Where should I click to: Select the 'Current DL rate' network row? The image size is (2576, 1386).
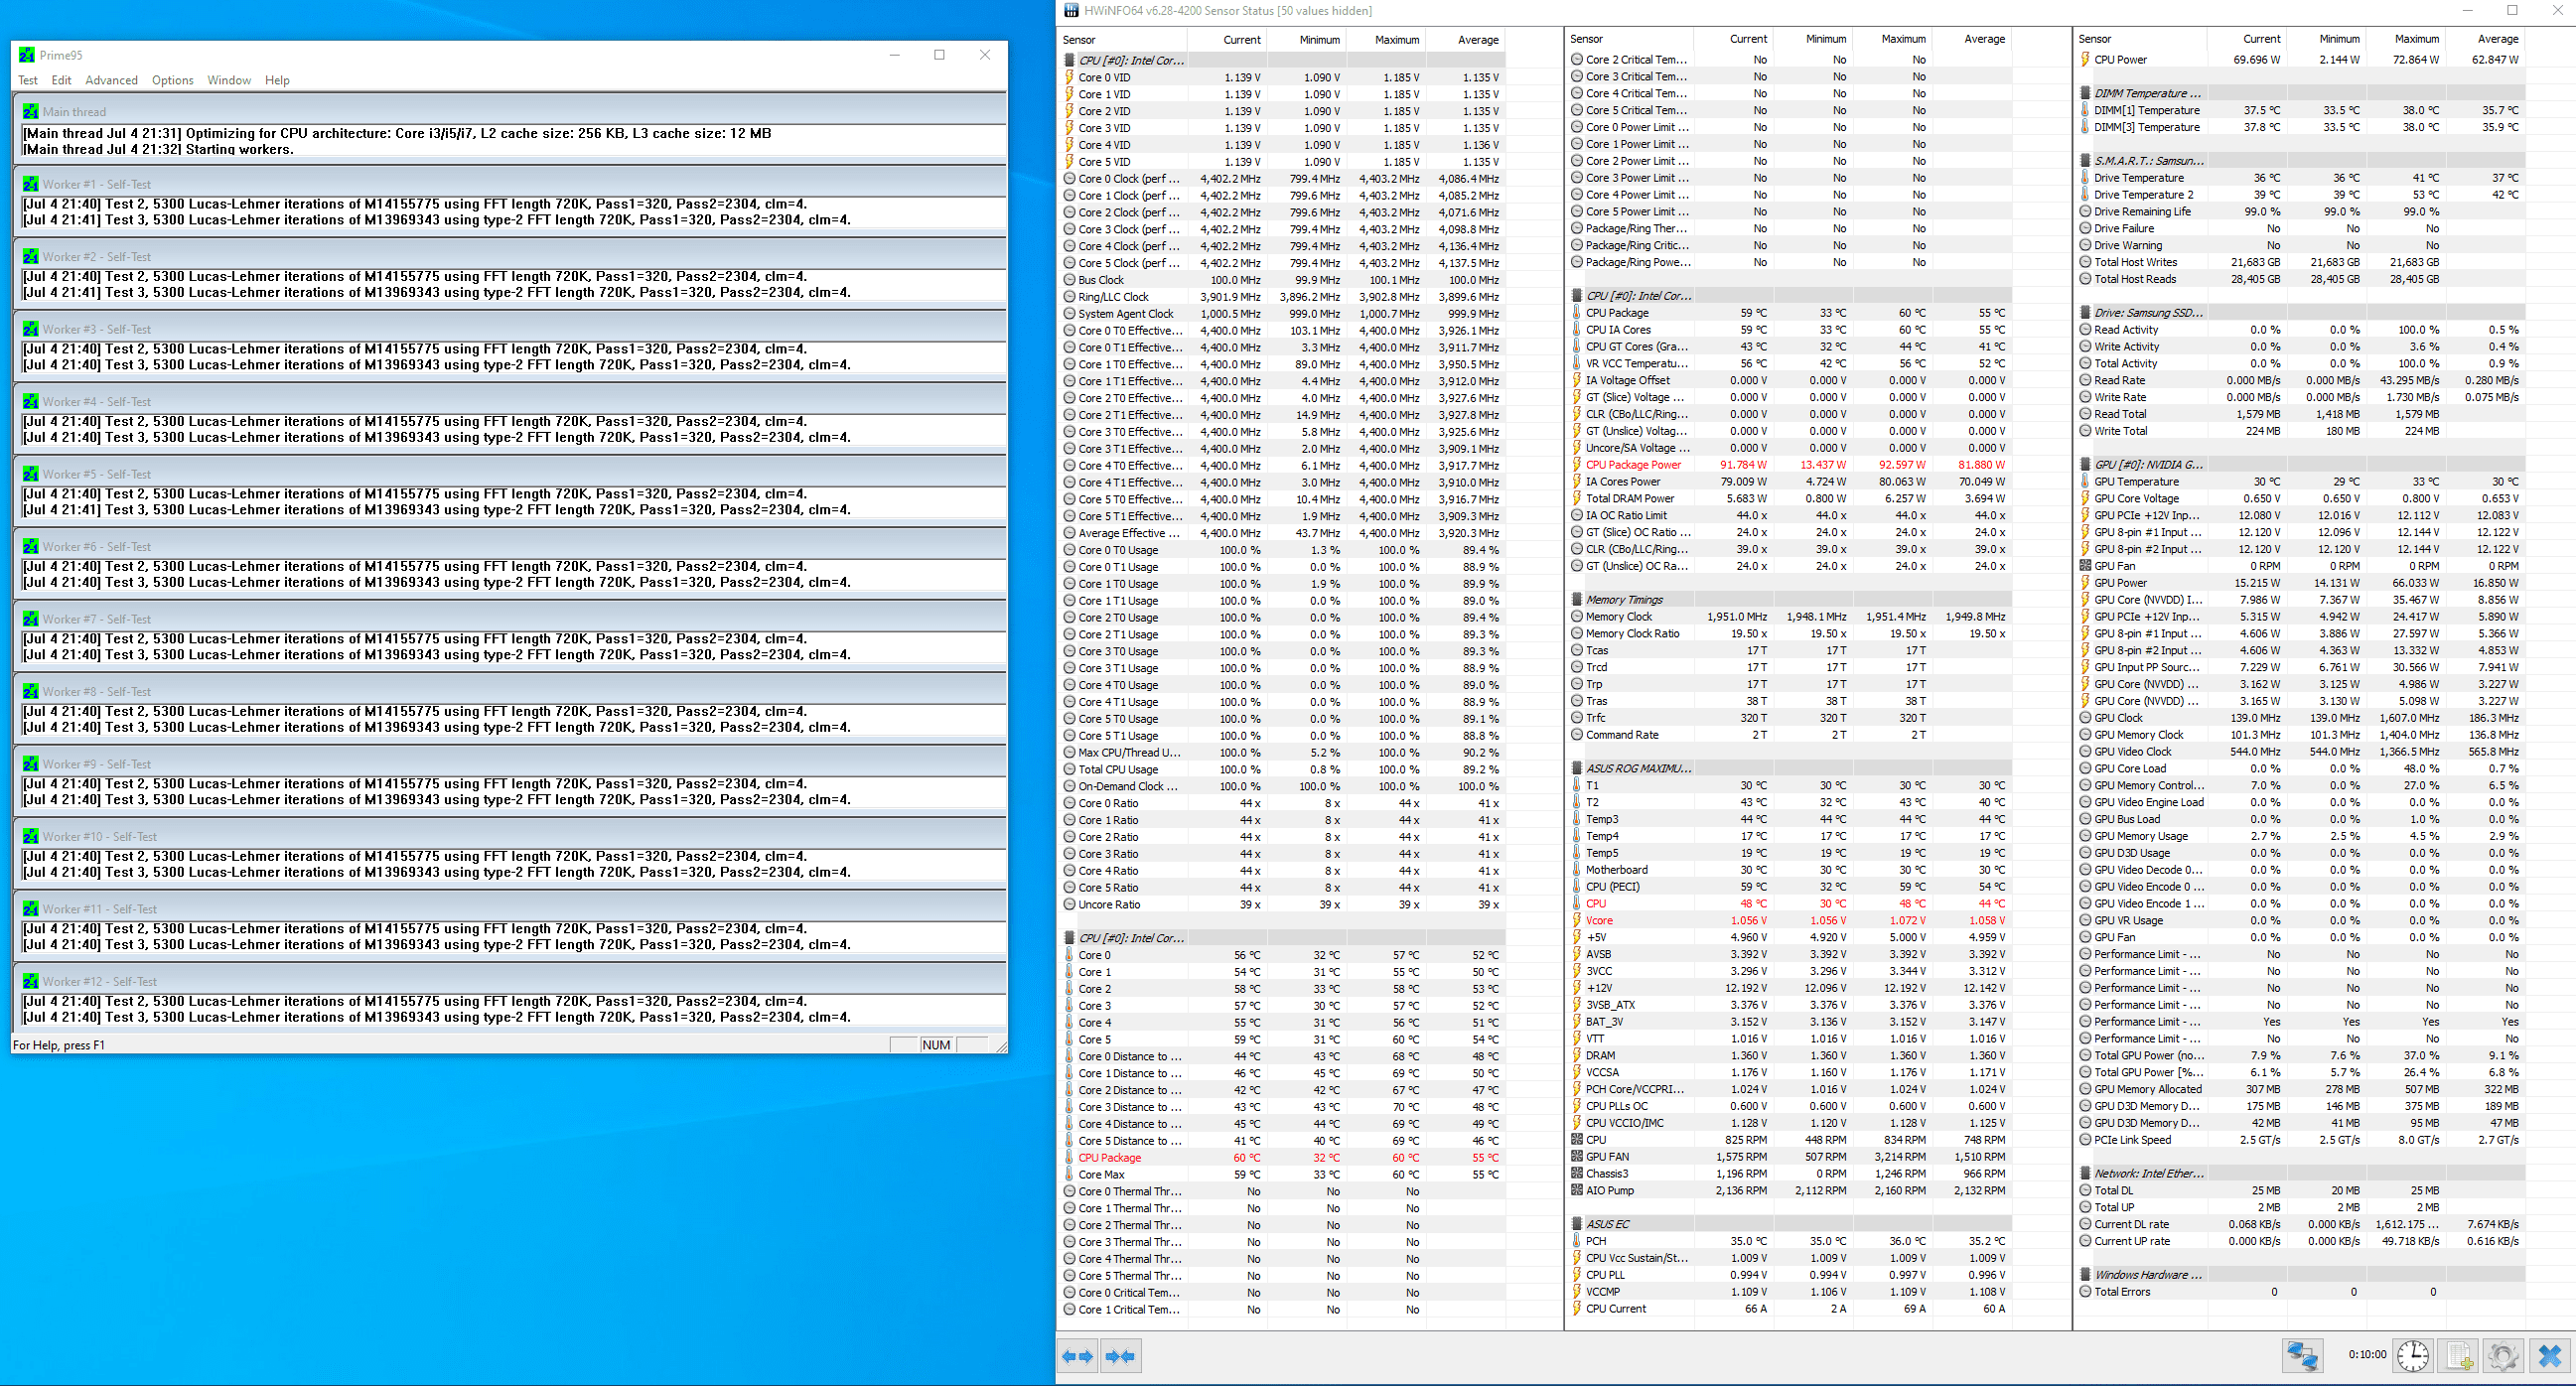(2300, 1224)
